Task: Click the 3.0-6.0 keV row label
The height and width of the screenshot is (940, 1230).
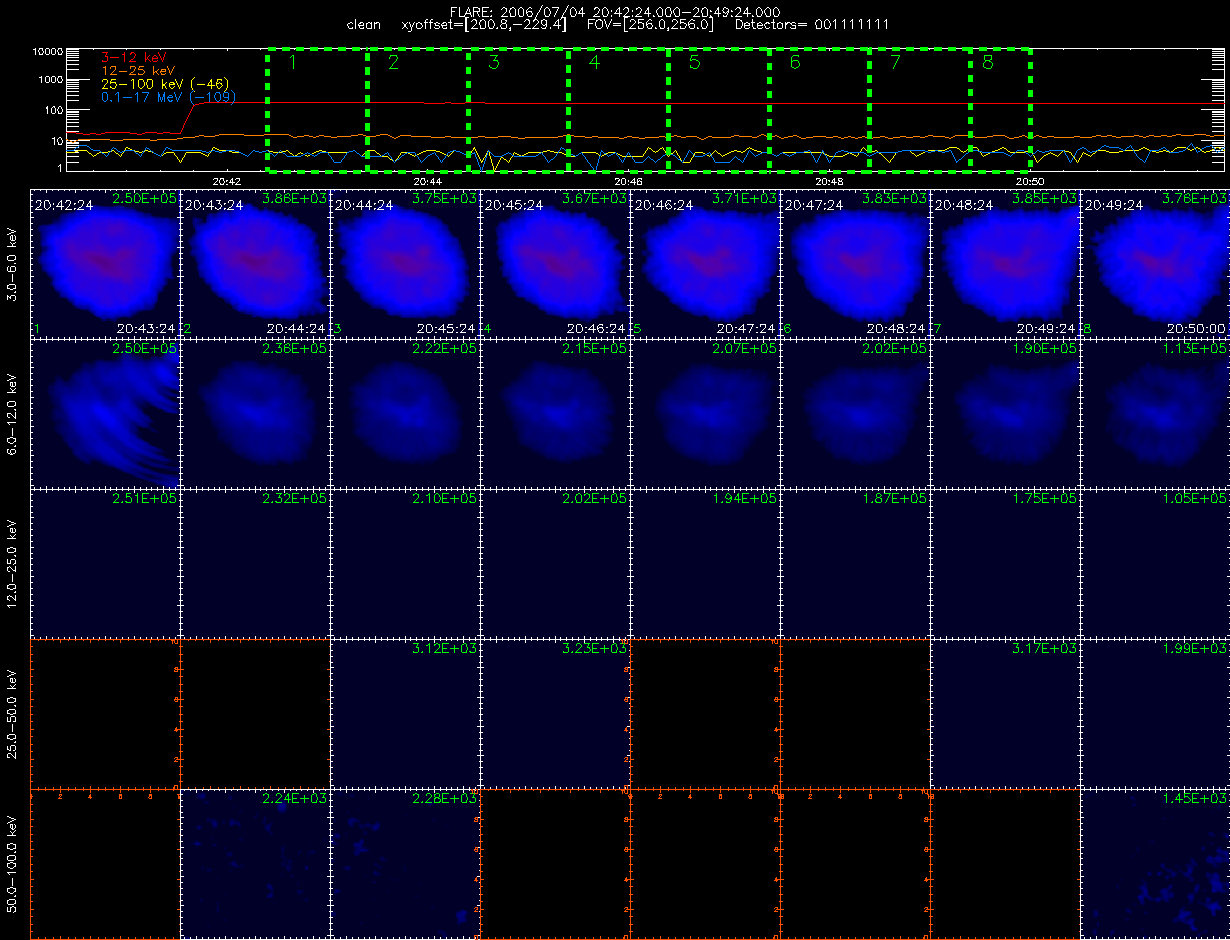Action: click(12, 263)
